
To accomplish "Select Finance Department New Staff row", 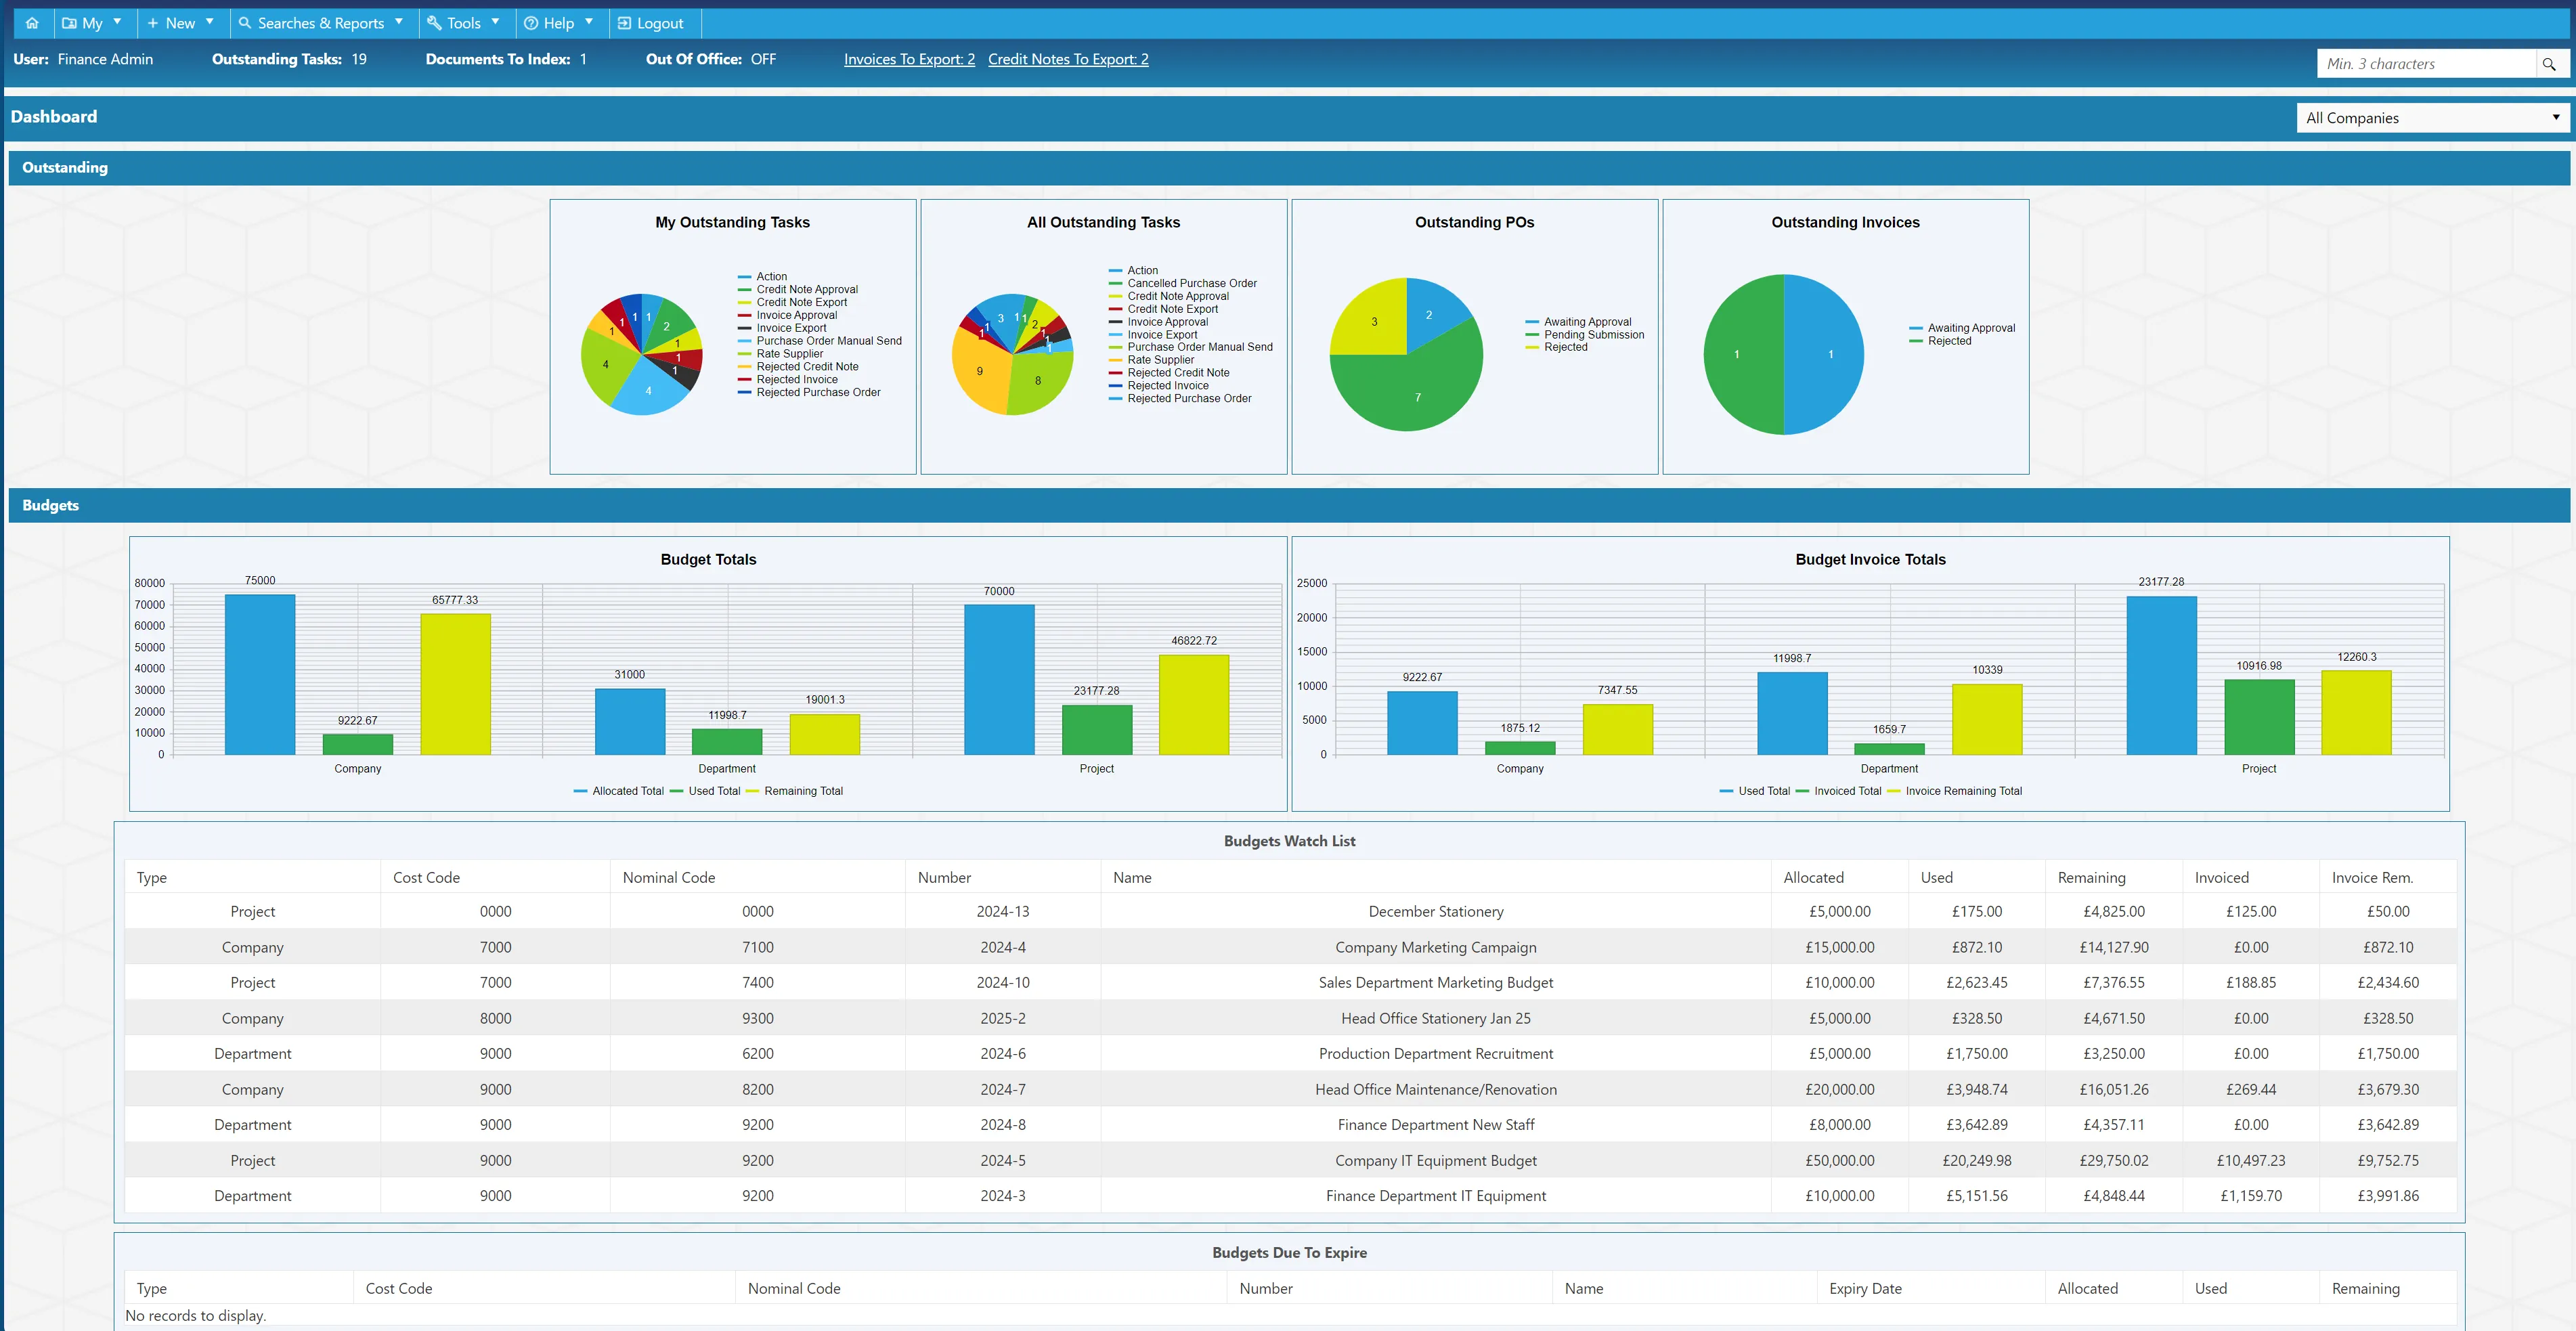I will click(x=1436, y=1125).
